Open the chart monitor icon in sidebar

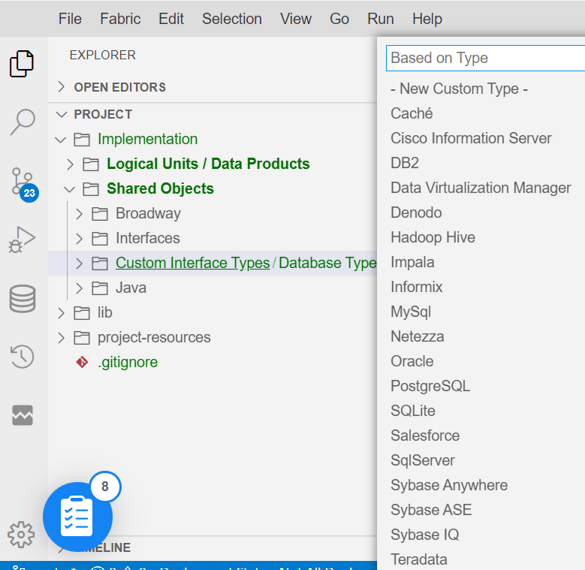[22, 415]
